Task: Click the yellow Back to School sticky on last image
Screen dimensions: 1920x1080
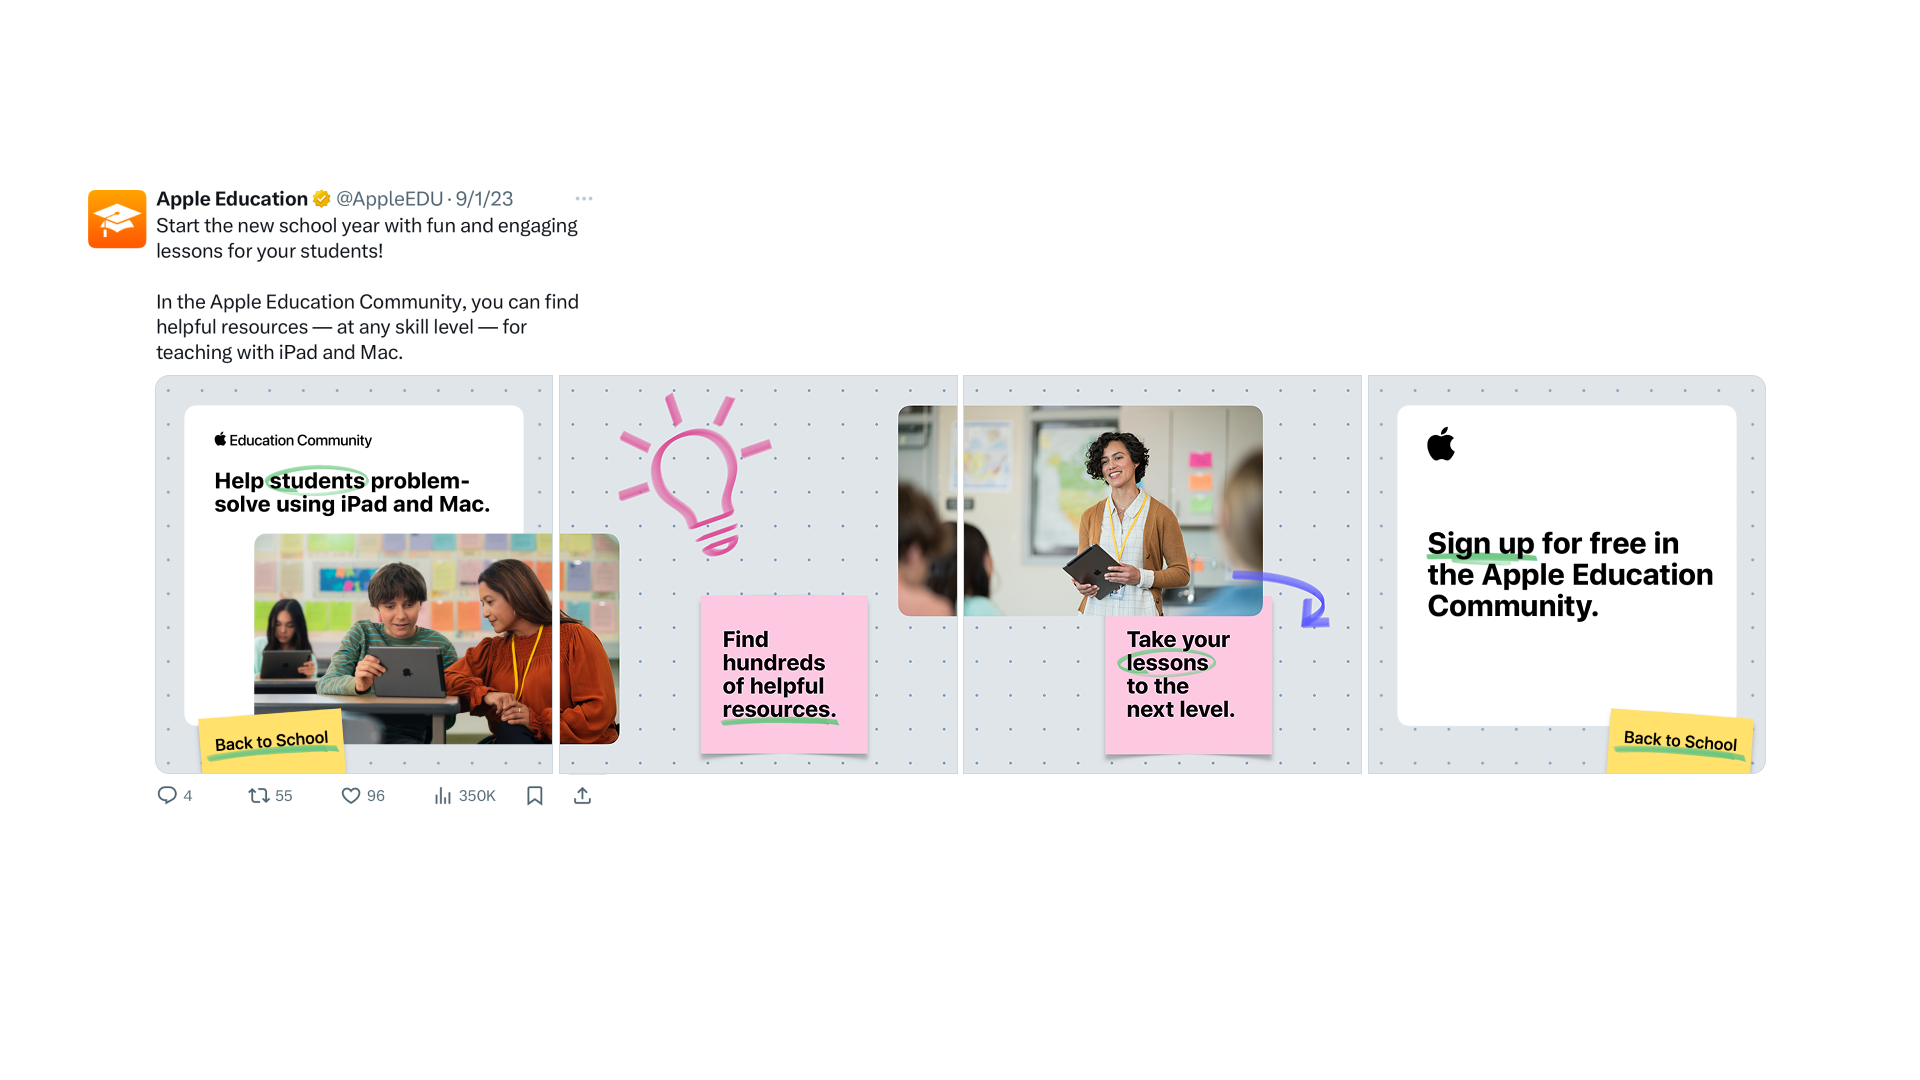Action: (x=1680, y=741)
